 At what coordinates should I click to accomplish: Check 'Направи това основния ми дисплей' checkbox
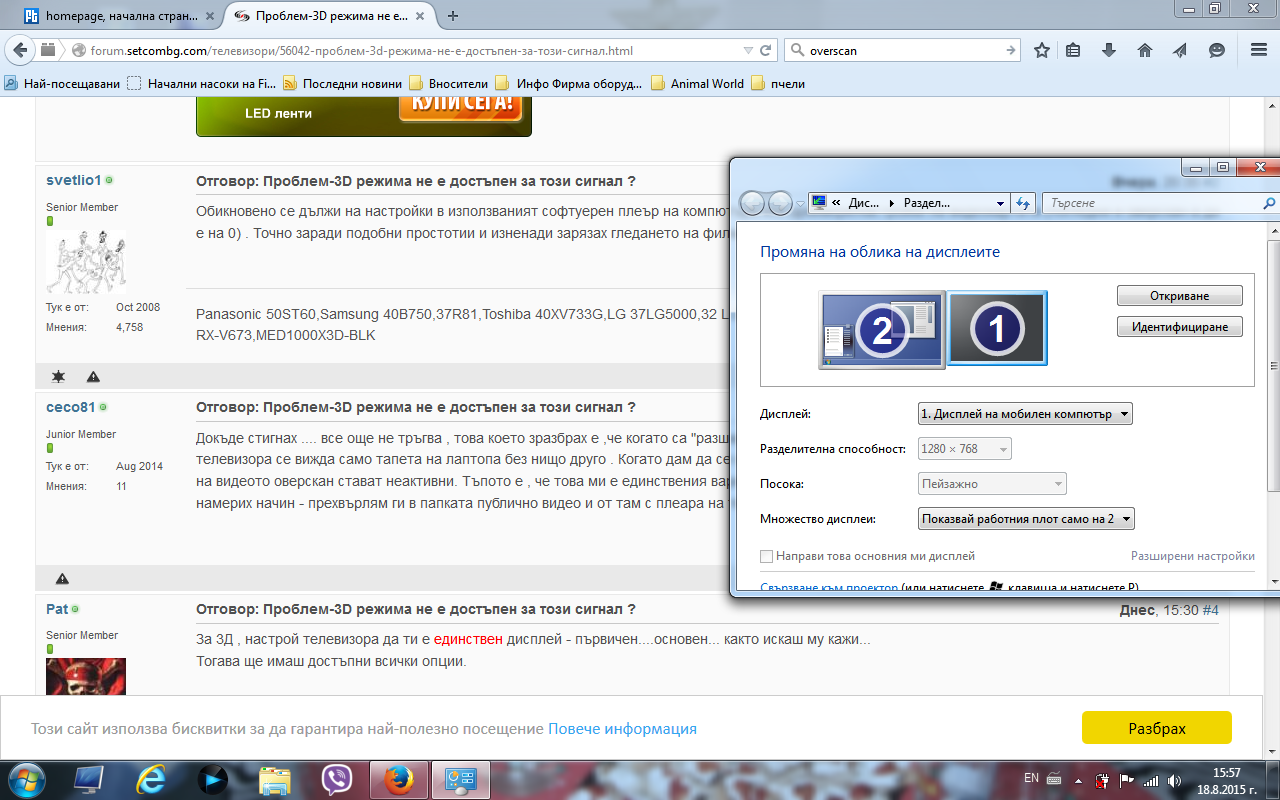click(x=767, y=556)
